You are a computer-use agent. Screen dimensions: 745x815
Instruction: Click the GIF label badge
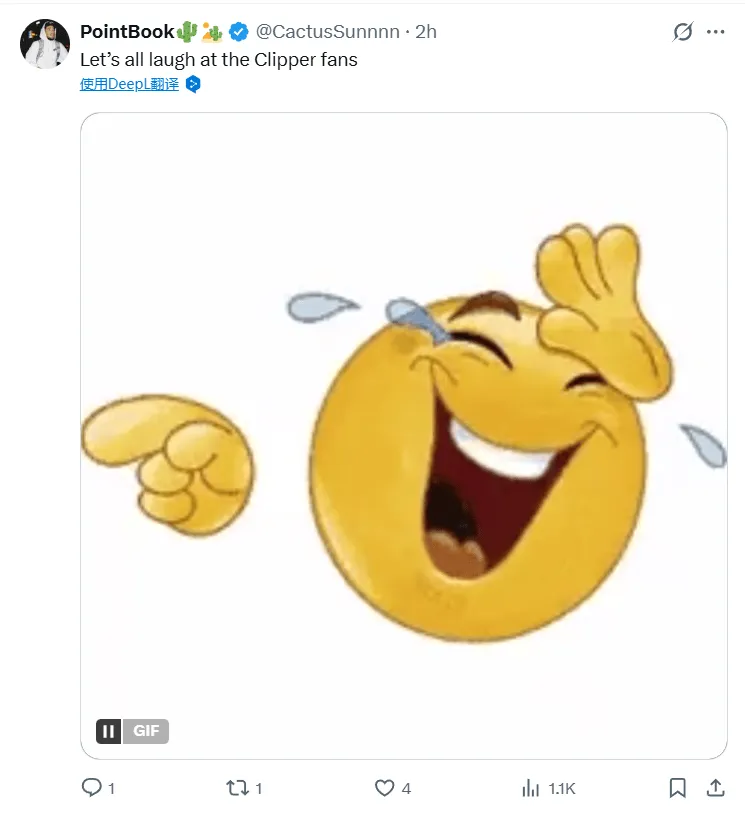click(x=146, y=731)
